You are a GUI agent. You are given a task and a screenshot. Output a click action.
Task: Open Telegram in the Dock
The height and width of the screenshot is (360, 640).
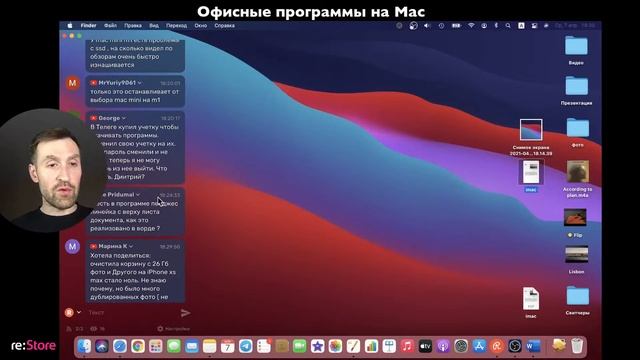coord(246,347)
